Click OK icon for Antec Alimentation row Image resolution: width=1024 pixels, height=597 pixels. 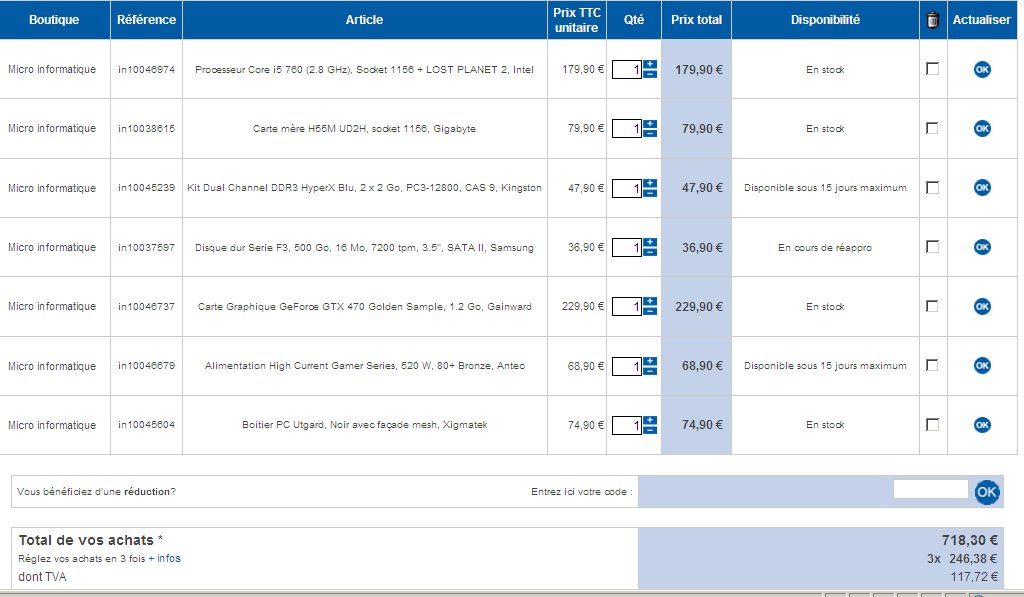pyautogui.click(x=982, y=365)
